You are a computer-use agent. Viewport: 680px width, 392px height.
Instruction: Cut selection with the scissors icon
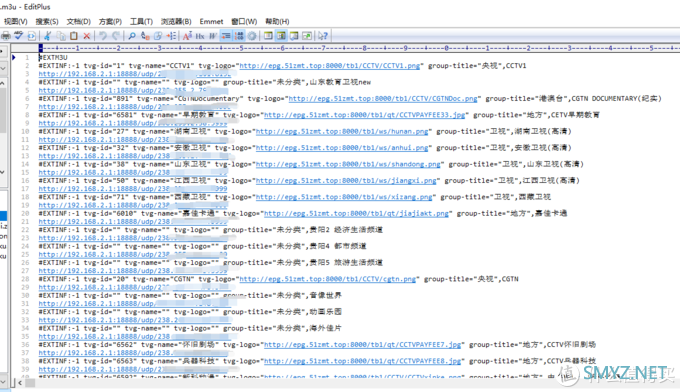pyautogui.click(x=48, y=36)
